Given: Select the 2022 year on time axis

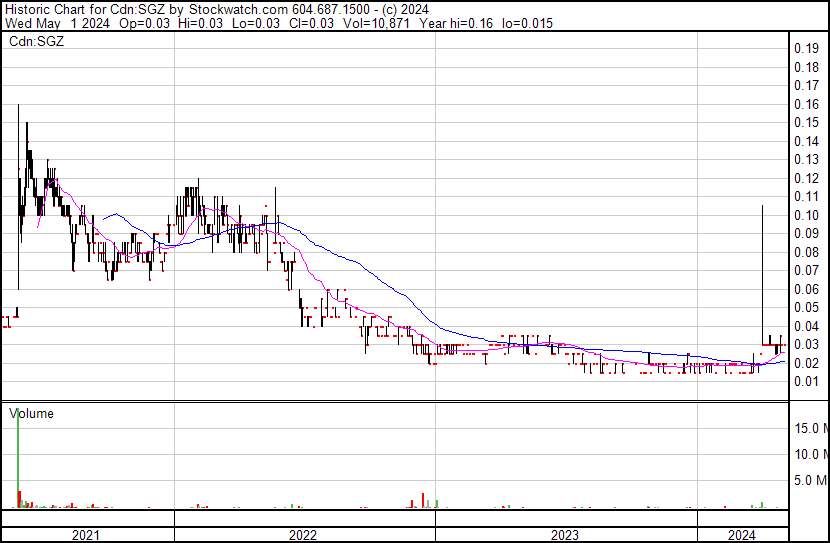Looking at the screenshot, I should coord(303,535).
